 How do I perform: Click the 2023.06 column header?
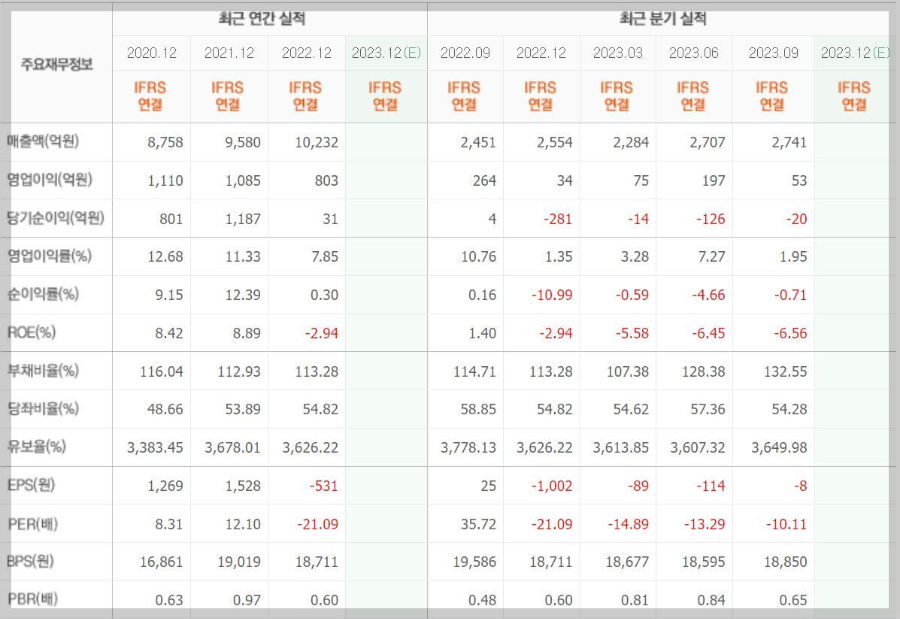[x=693, y=53]
